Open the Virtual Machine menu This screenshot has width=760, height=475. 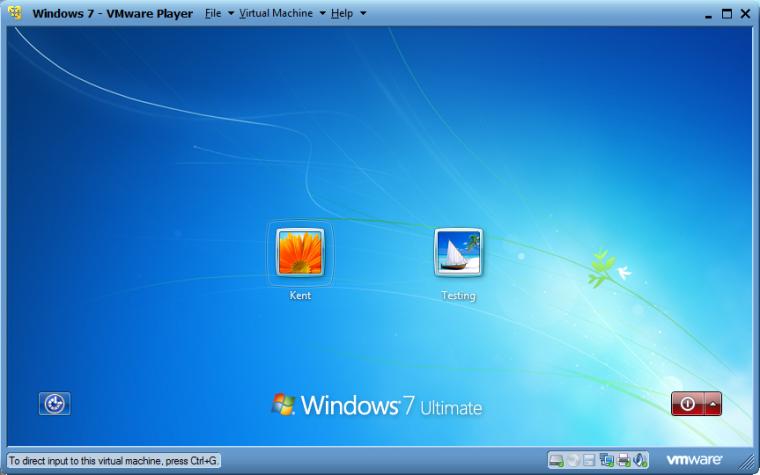pos(276,13)
